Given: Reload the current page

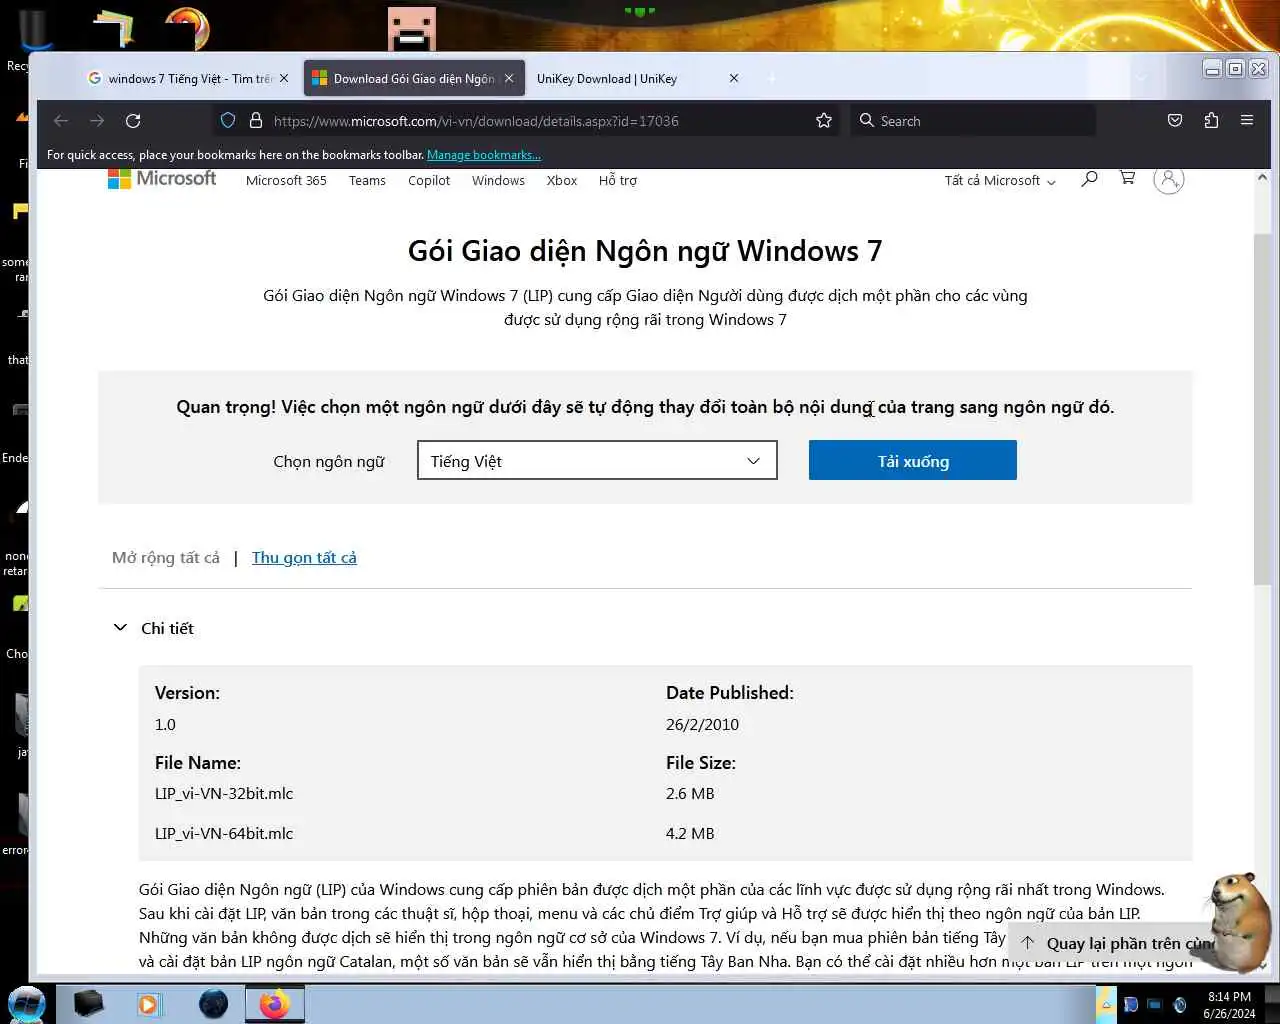Looking at the screenshot, I should pyautogui.click(x=133, y=121).
